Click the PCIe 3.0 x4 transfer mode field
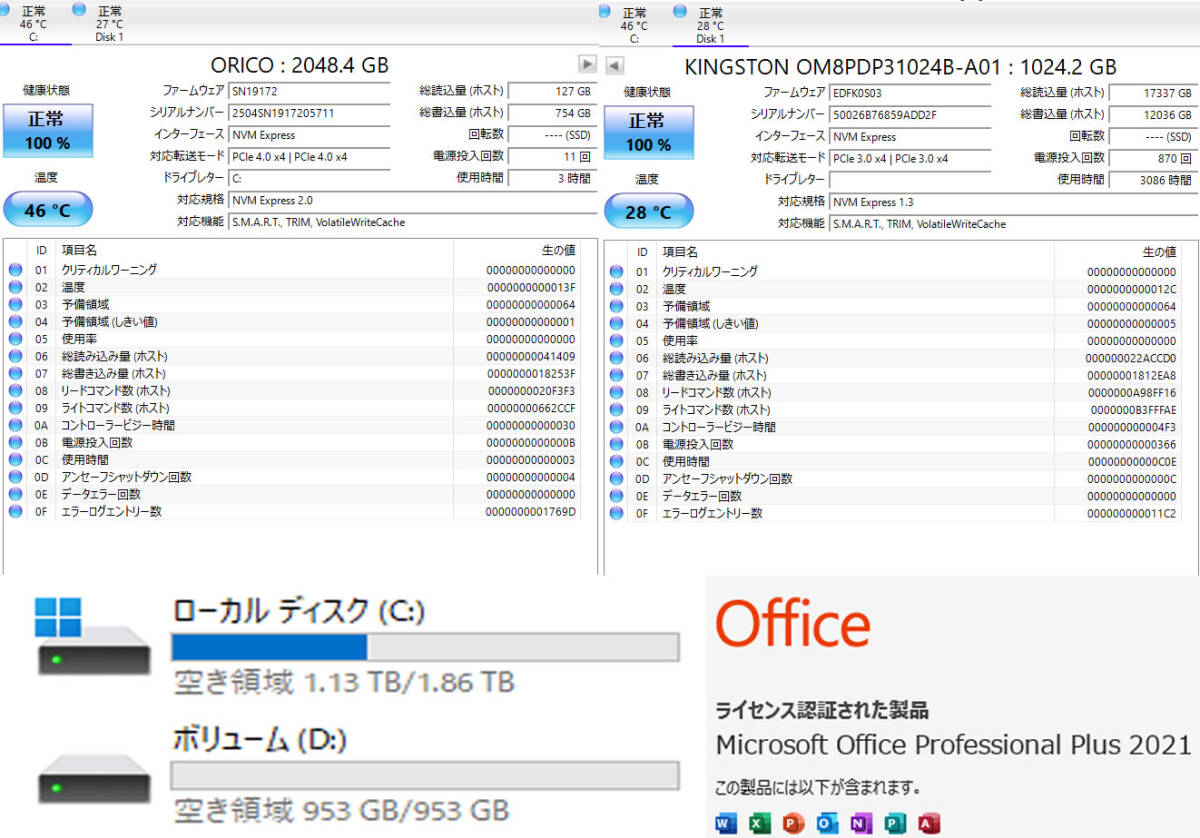Screen dimensions: 1200x838 (910, 158)
